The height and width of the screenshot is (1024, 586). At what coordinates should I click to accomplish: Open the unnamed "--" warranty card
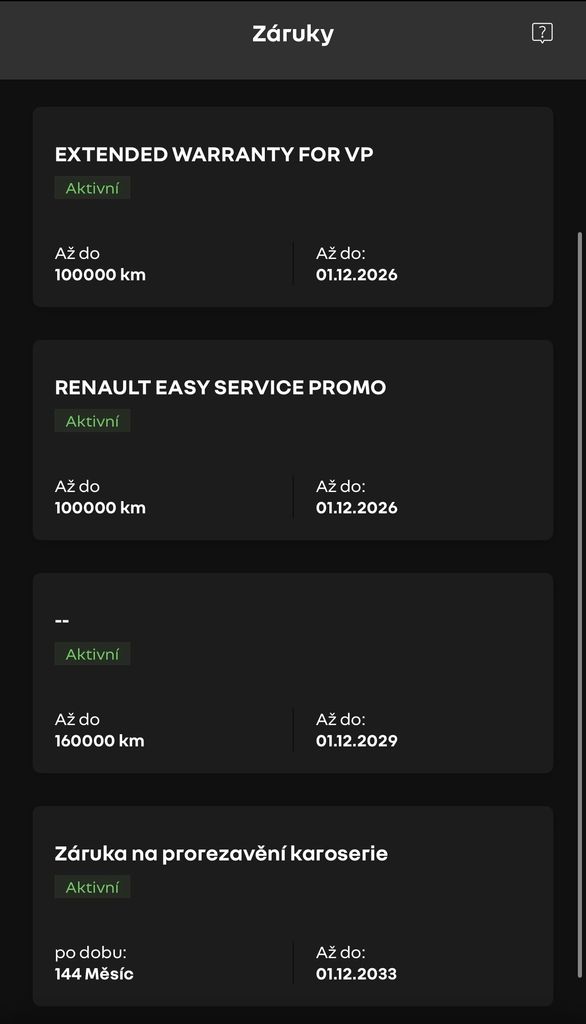[292, 673]
